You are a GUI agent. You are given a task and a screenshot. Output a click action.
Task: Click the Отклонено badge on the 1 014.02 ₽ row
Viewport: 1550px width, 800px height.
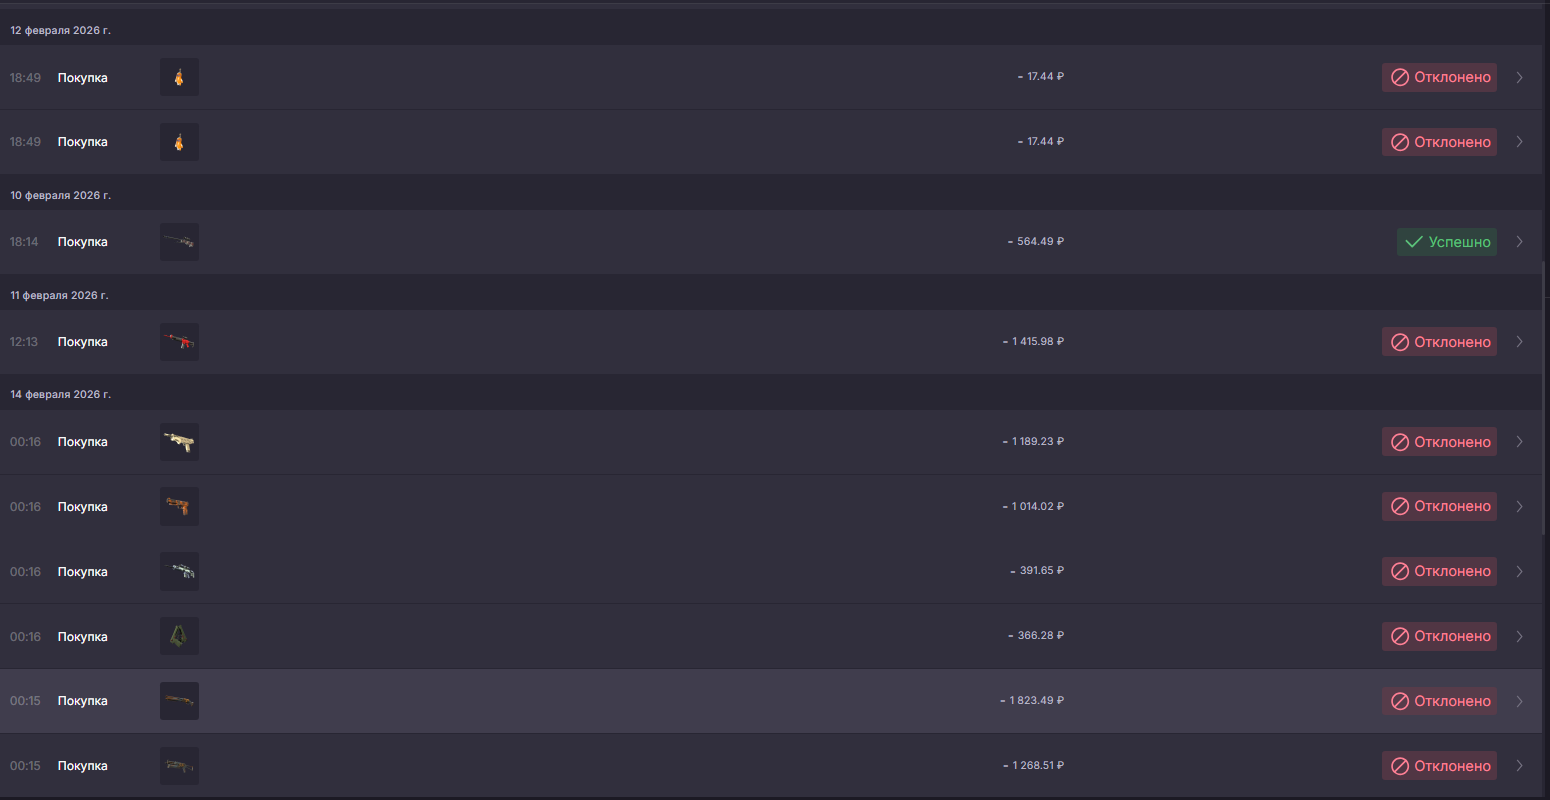[1439, 506]
